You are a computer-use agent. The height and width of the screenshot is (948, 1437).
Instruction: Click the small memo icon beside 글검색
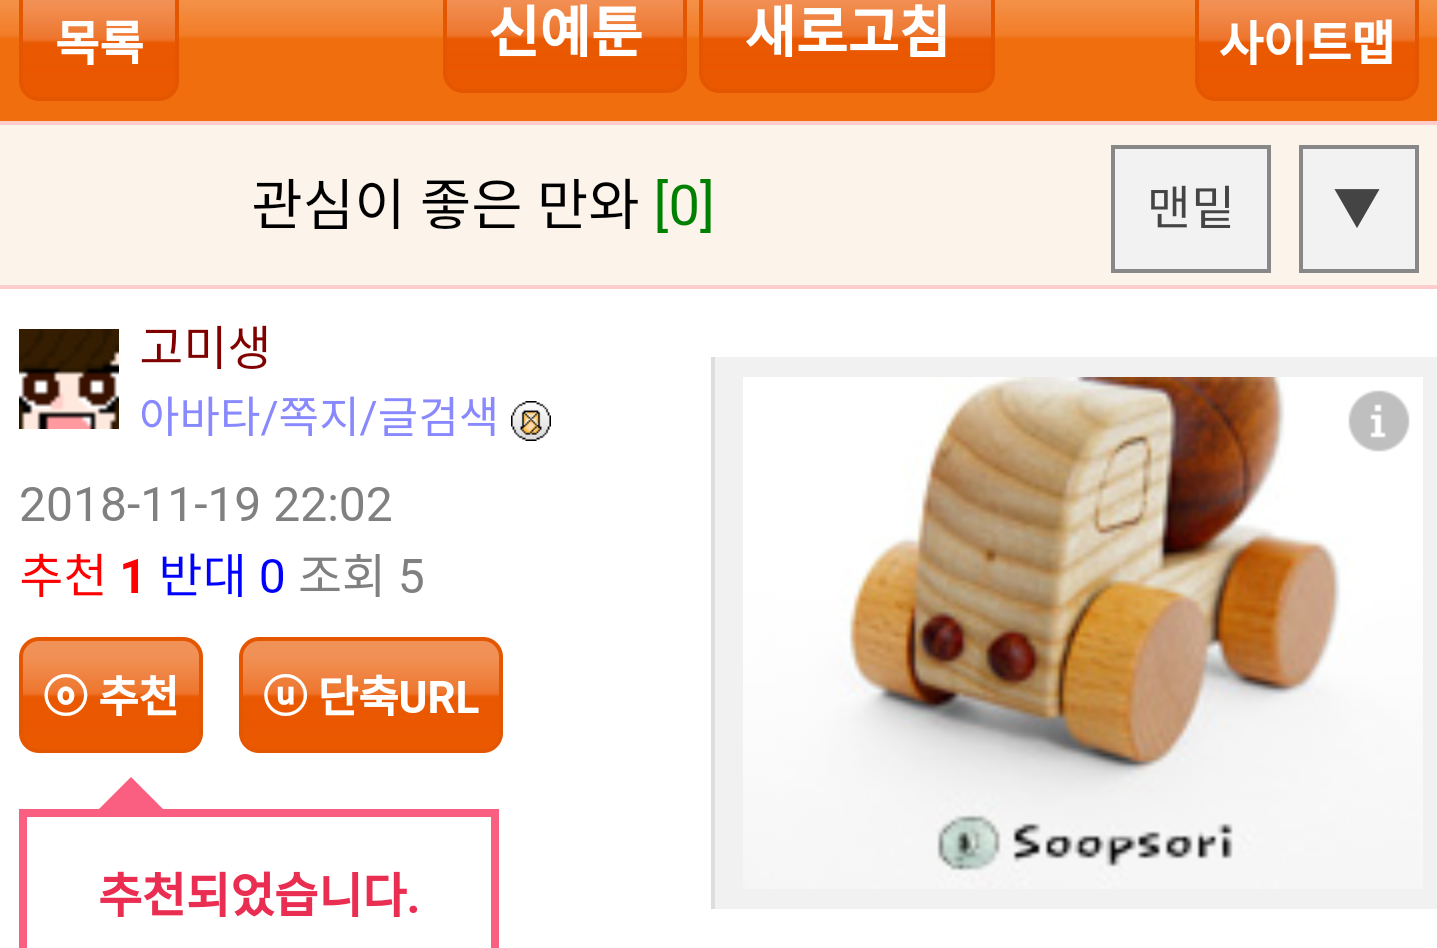pyautogui.click(x=531, y=421)
